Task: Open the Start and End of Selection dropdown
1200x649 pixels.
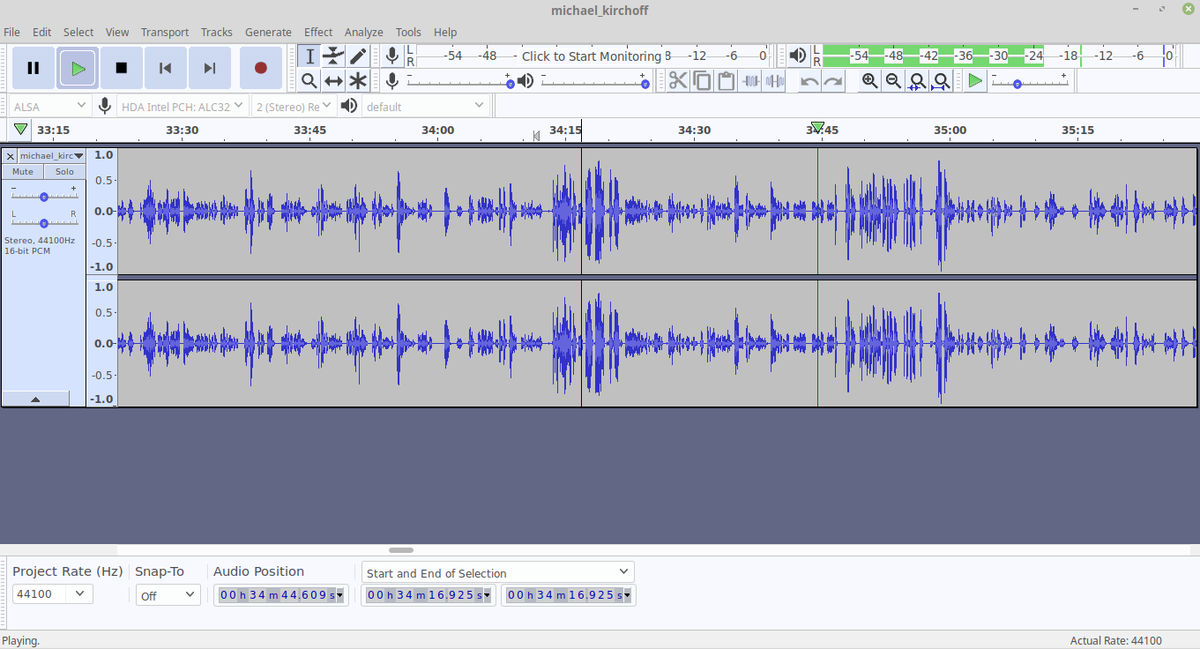Action: (x=497, y=571)
